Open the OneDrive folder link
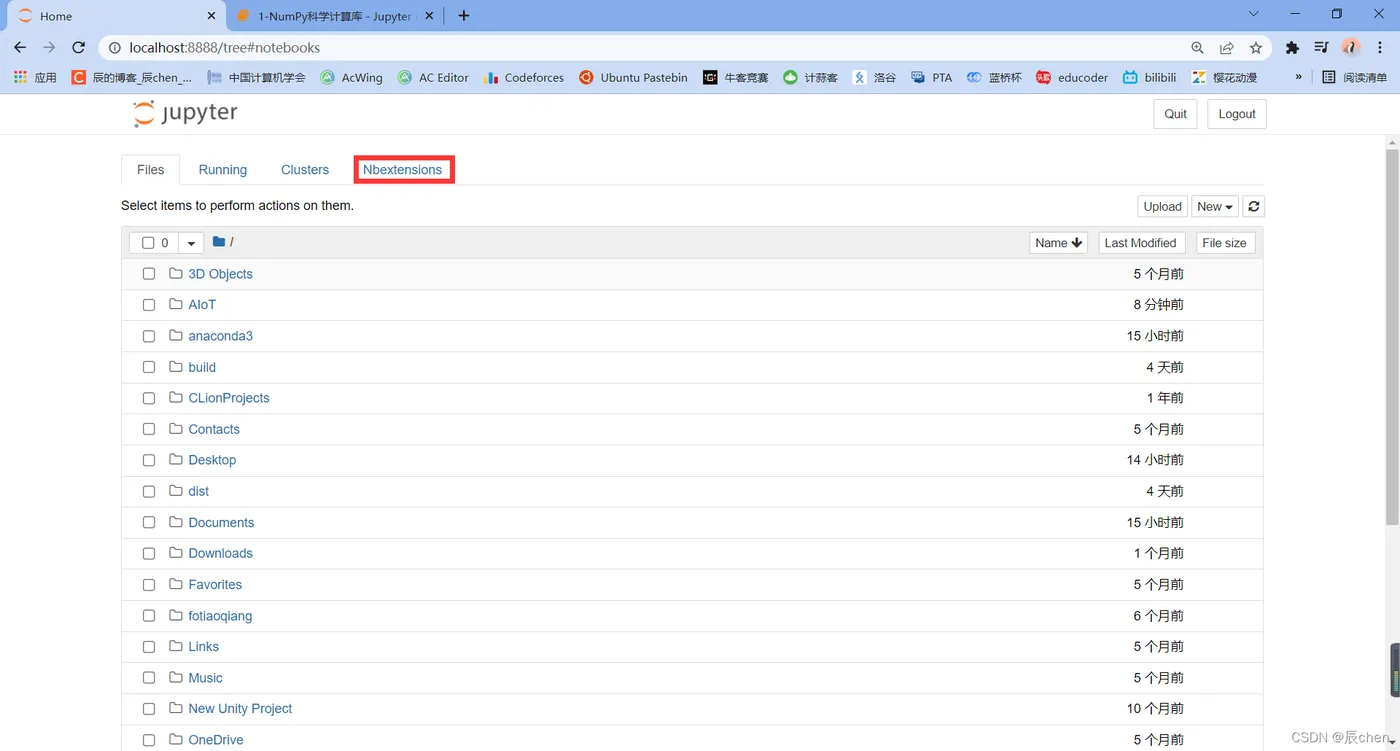This screenshot has width=1400, height=751. [216, 740]
